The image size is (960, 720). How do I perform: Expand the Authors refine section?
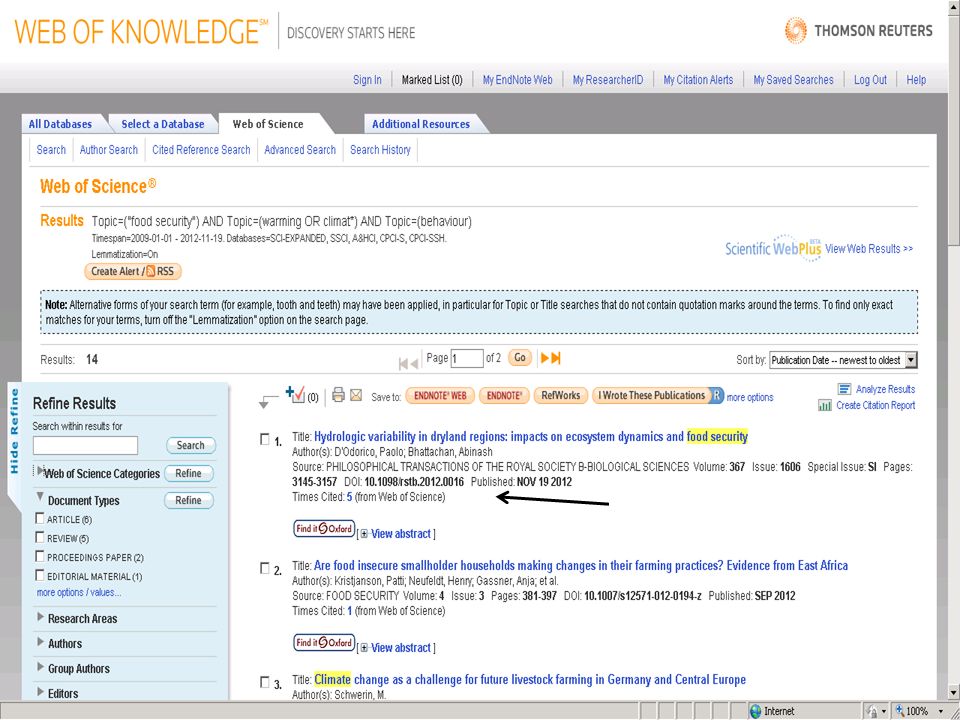[41, 642]
